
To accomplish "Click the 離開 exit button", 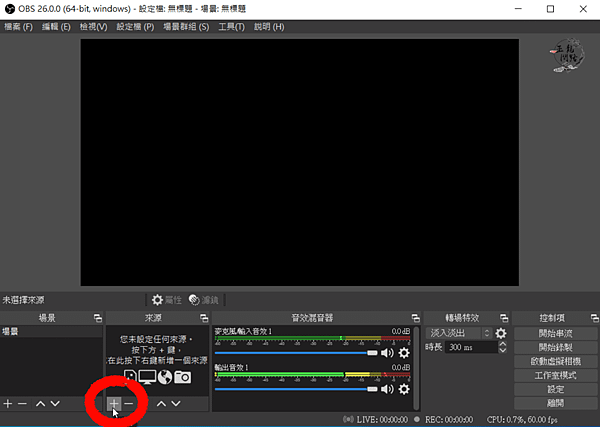I will [x=556, y=403].
